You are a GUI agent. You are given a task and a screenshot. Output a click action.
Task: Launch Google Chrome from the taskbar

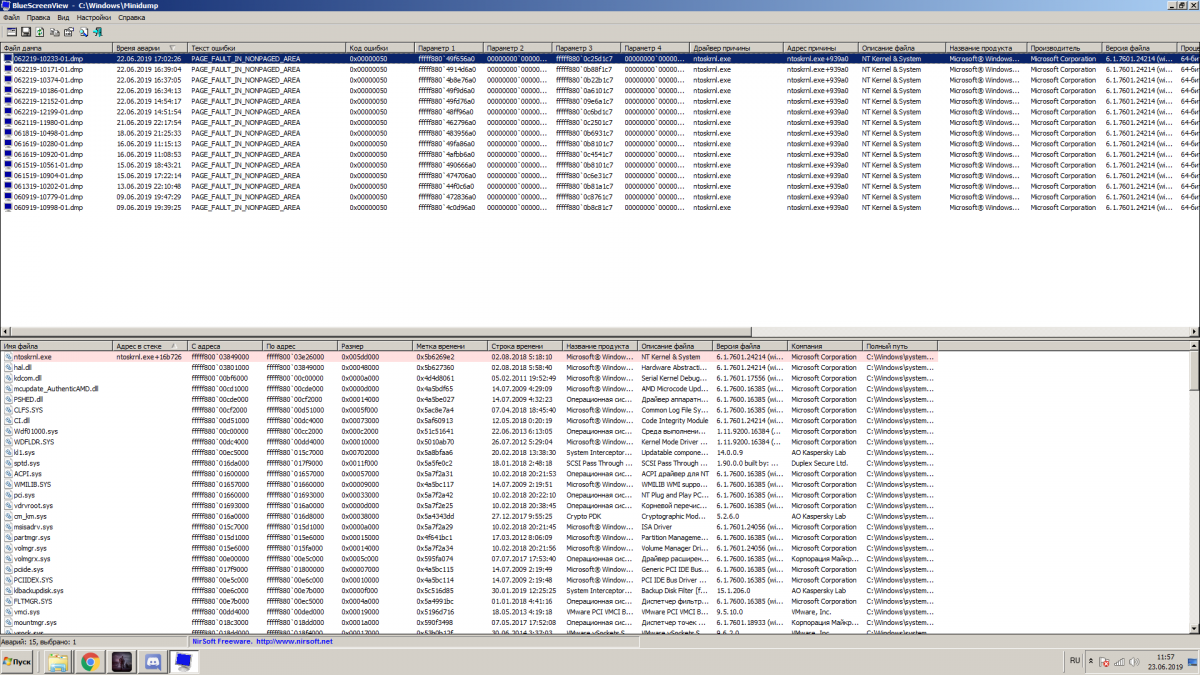pyautogui.click(x=89, y=661)
